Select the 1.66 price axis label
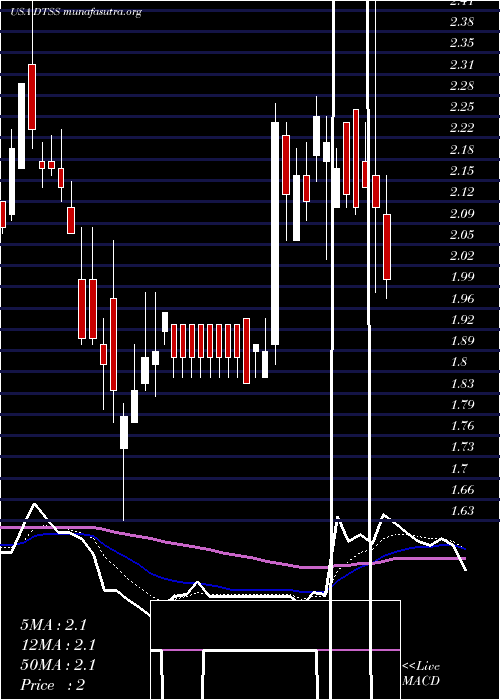The height and width of the screenshot is (700, 500). [x=462, y=489]
